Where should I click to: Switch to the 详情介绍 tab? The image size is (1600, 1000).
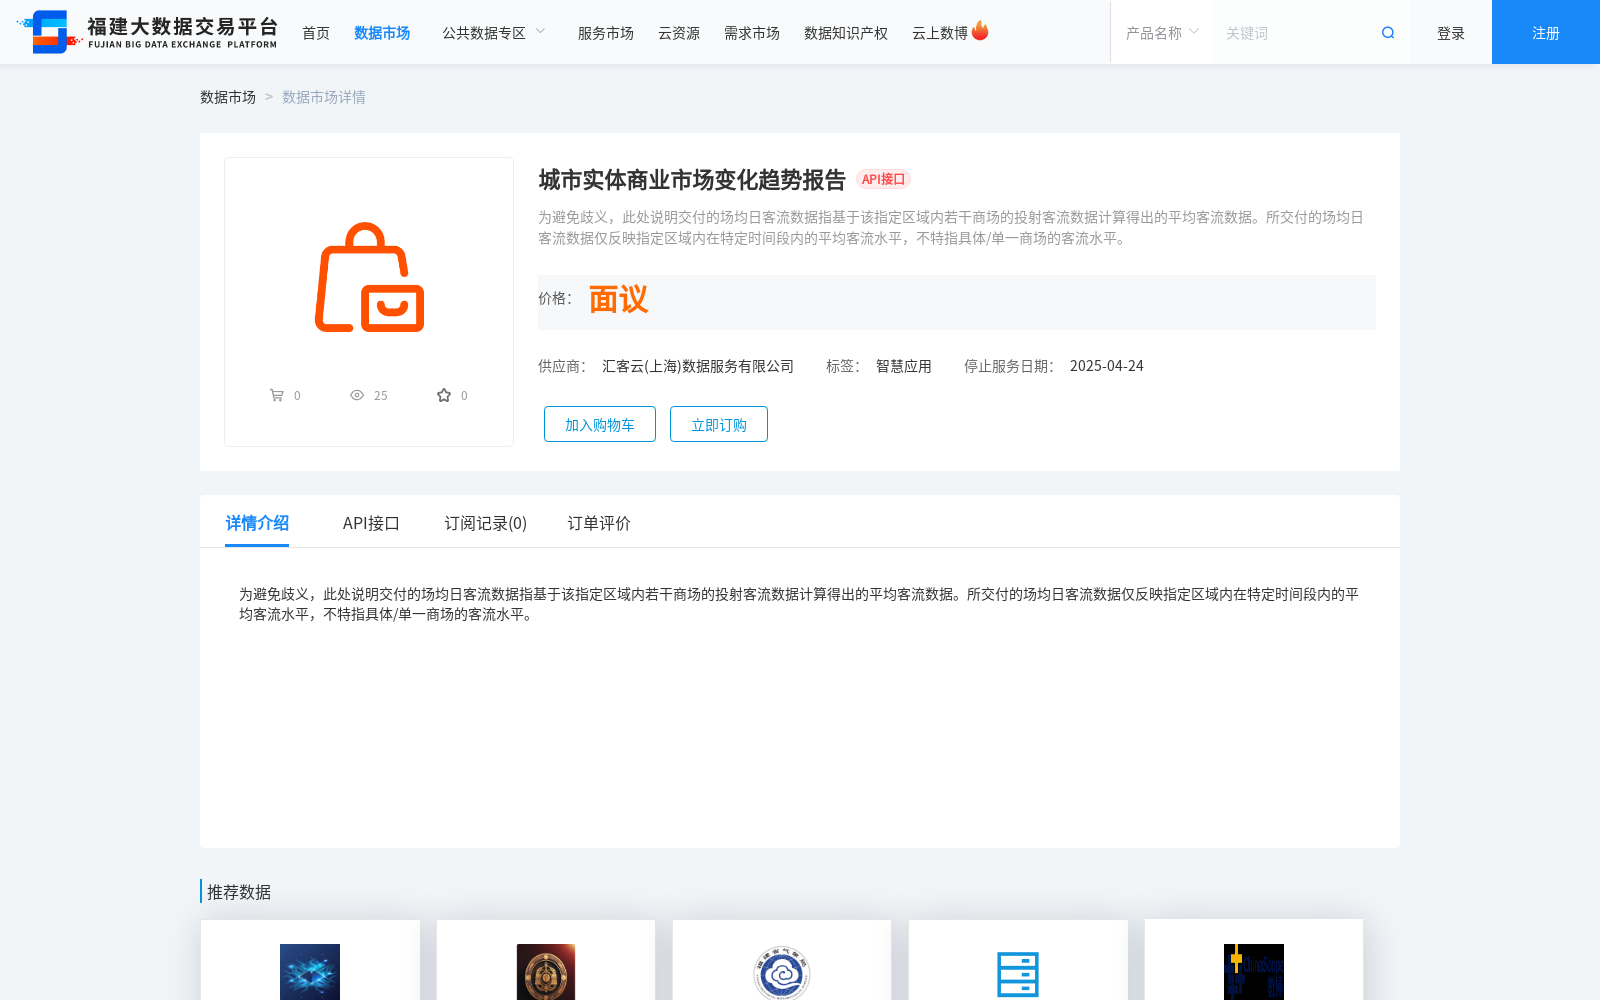pos(257,523)
